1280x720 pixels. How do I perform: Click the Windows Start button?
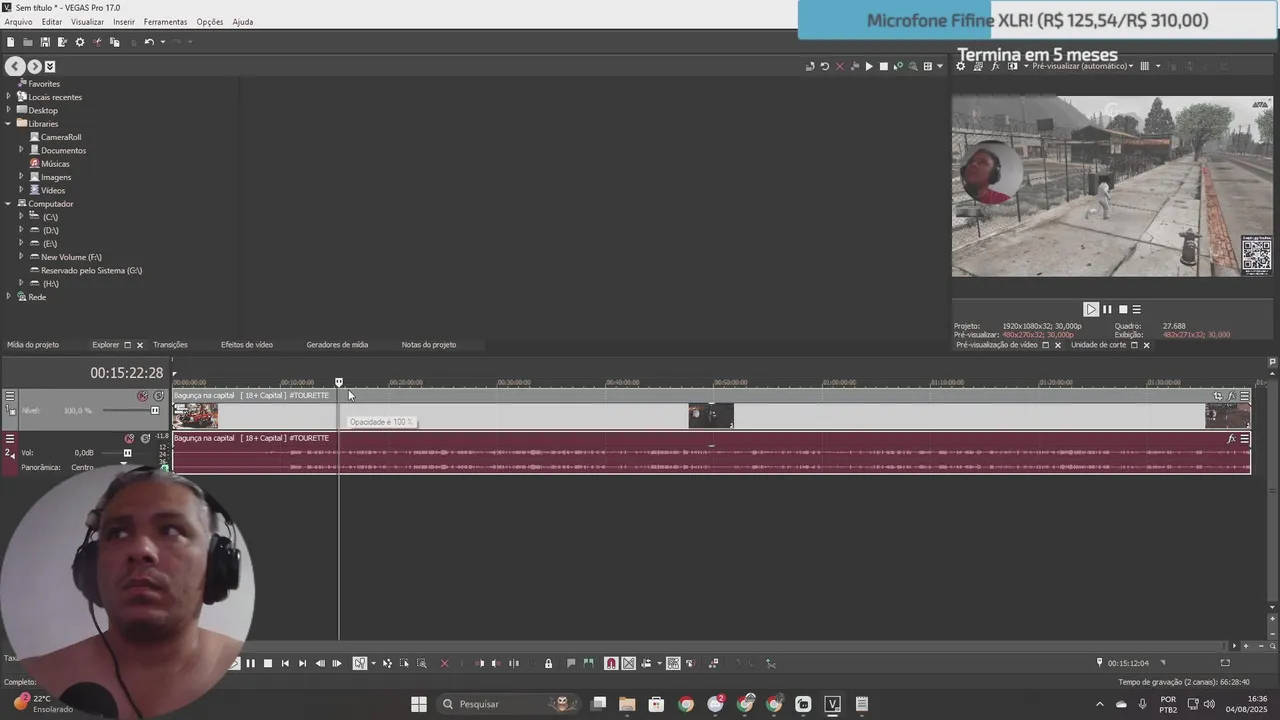419,704
